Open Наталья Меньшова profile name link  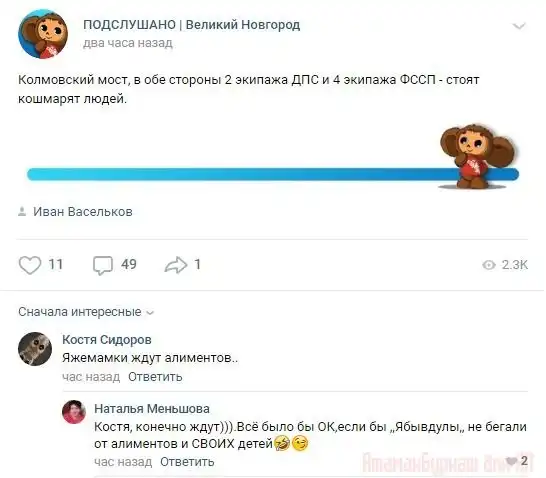(152, 408)
